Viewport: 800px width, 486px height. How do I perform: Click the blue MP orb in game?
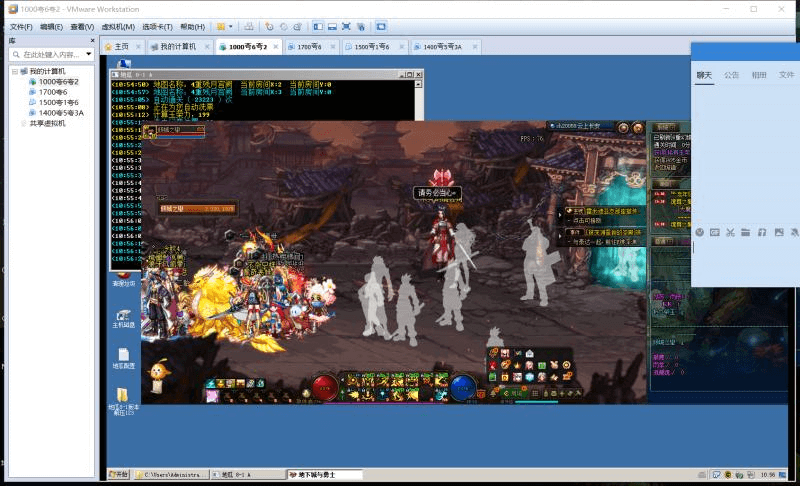pos(463,388)
